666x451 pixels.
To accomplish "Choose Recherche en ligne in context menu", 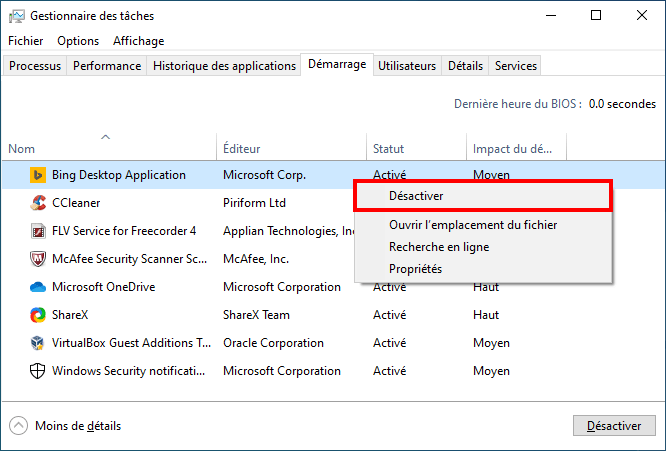I will [483, 247].
